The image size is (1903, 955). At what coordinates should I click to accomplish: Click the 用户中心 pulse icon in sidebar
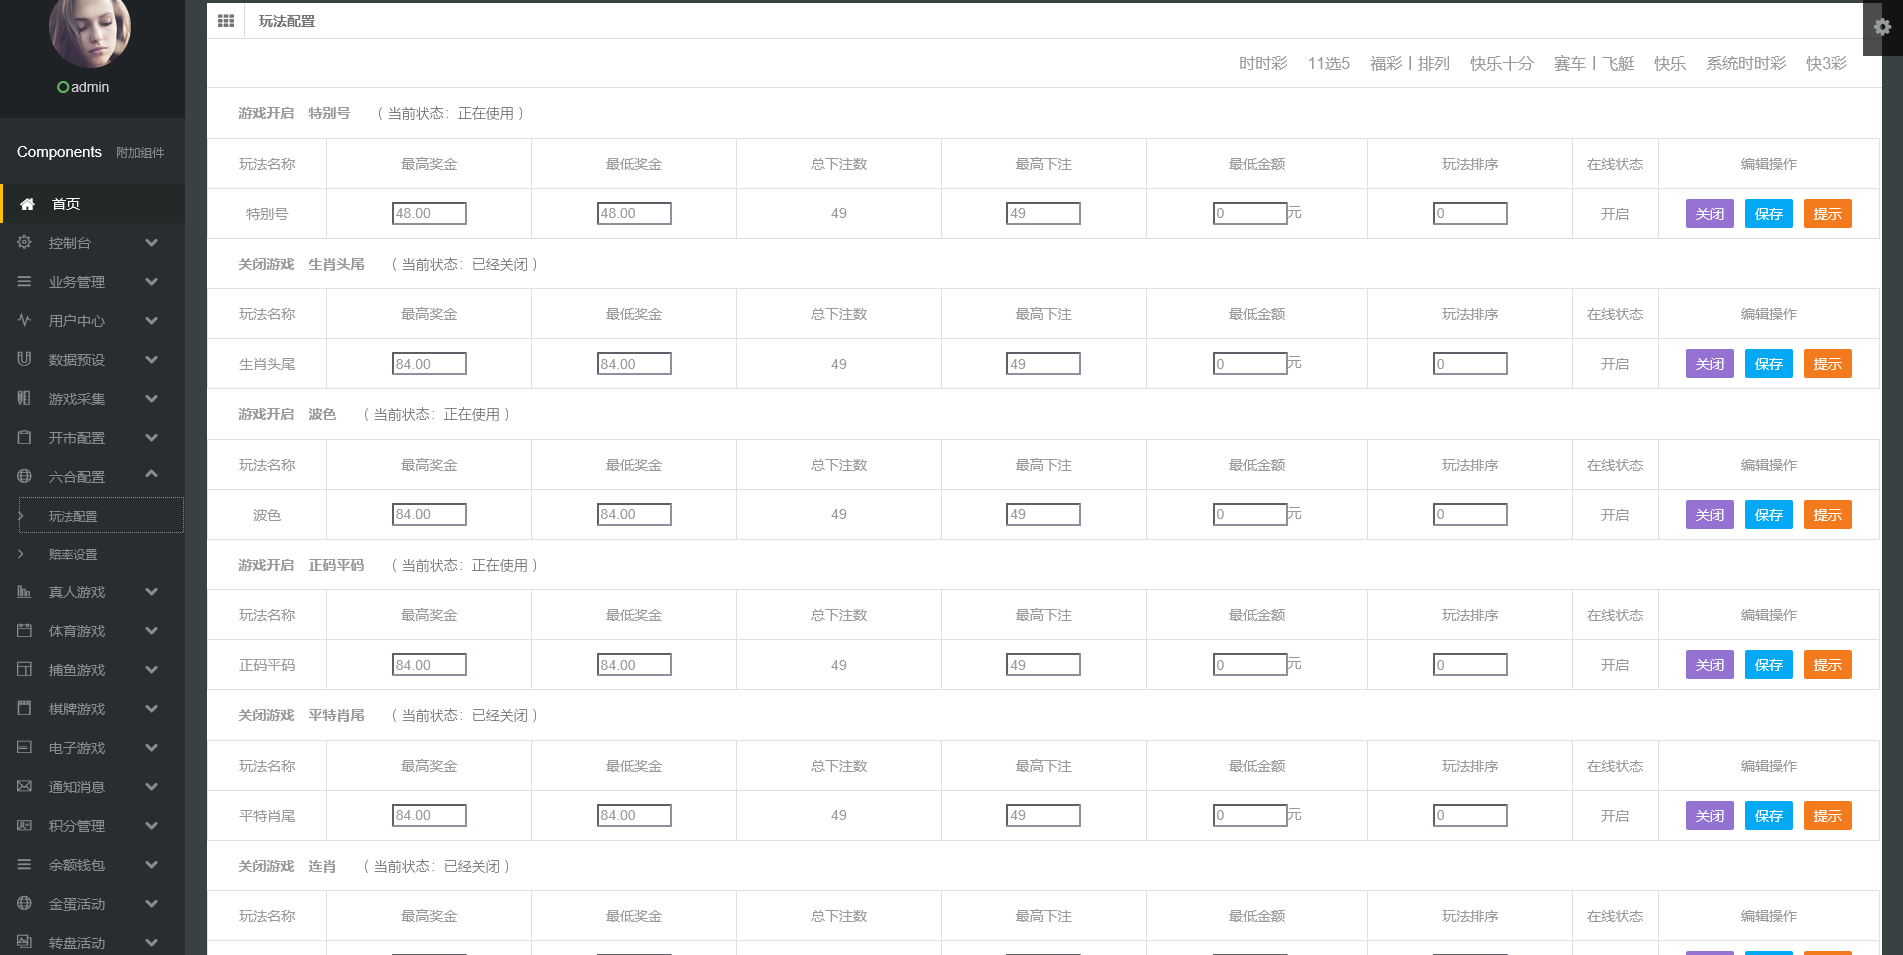25,321
